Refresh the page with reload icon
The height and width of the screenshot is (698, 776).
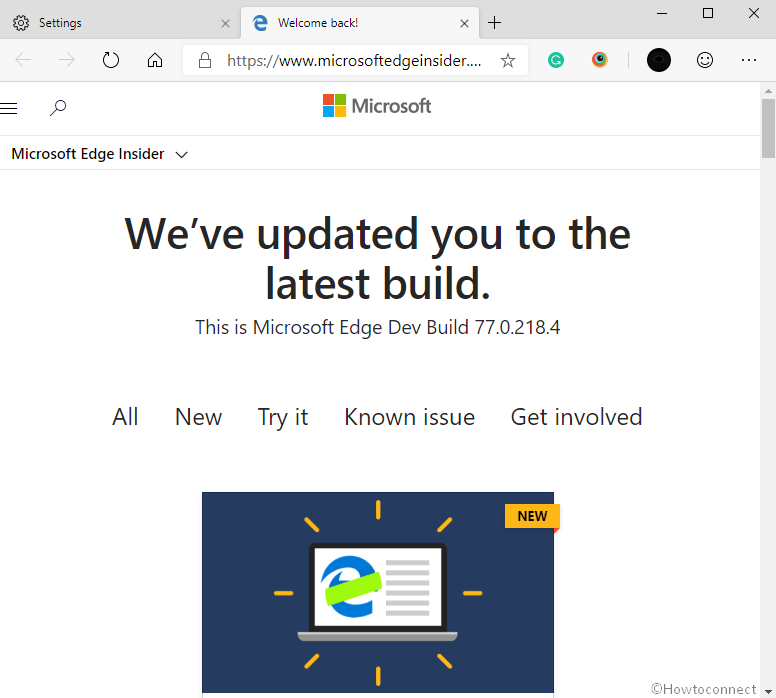tap(111, 60)
